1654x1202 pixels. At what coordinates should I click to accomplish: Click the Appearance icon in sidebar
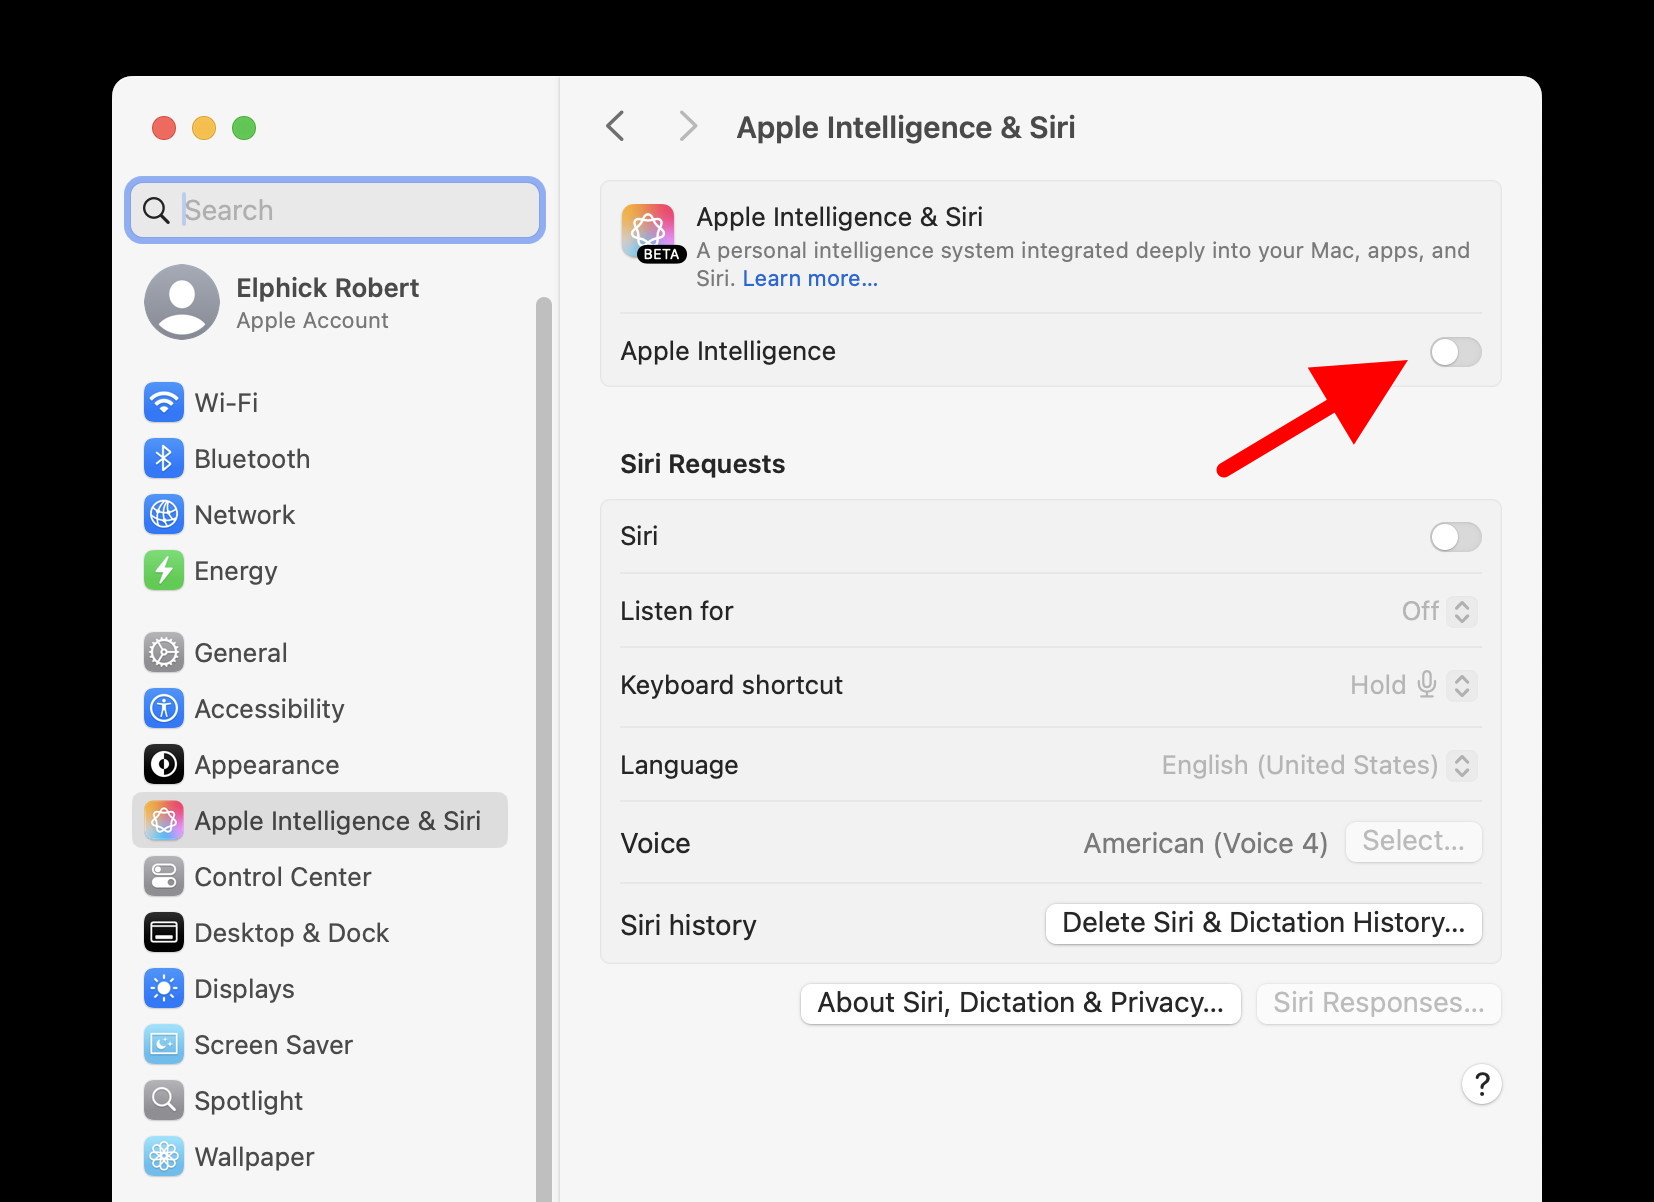(x=164, y=765)
